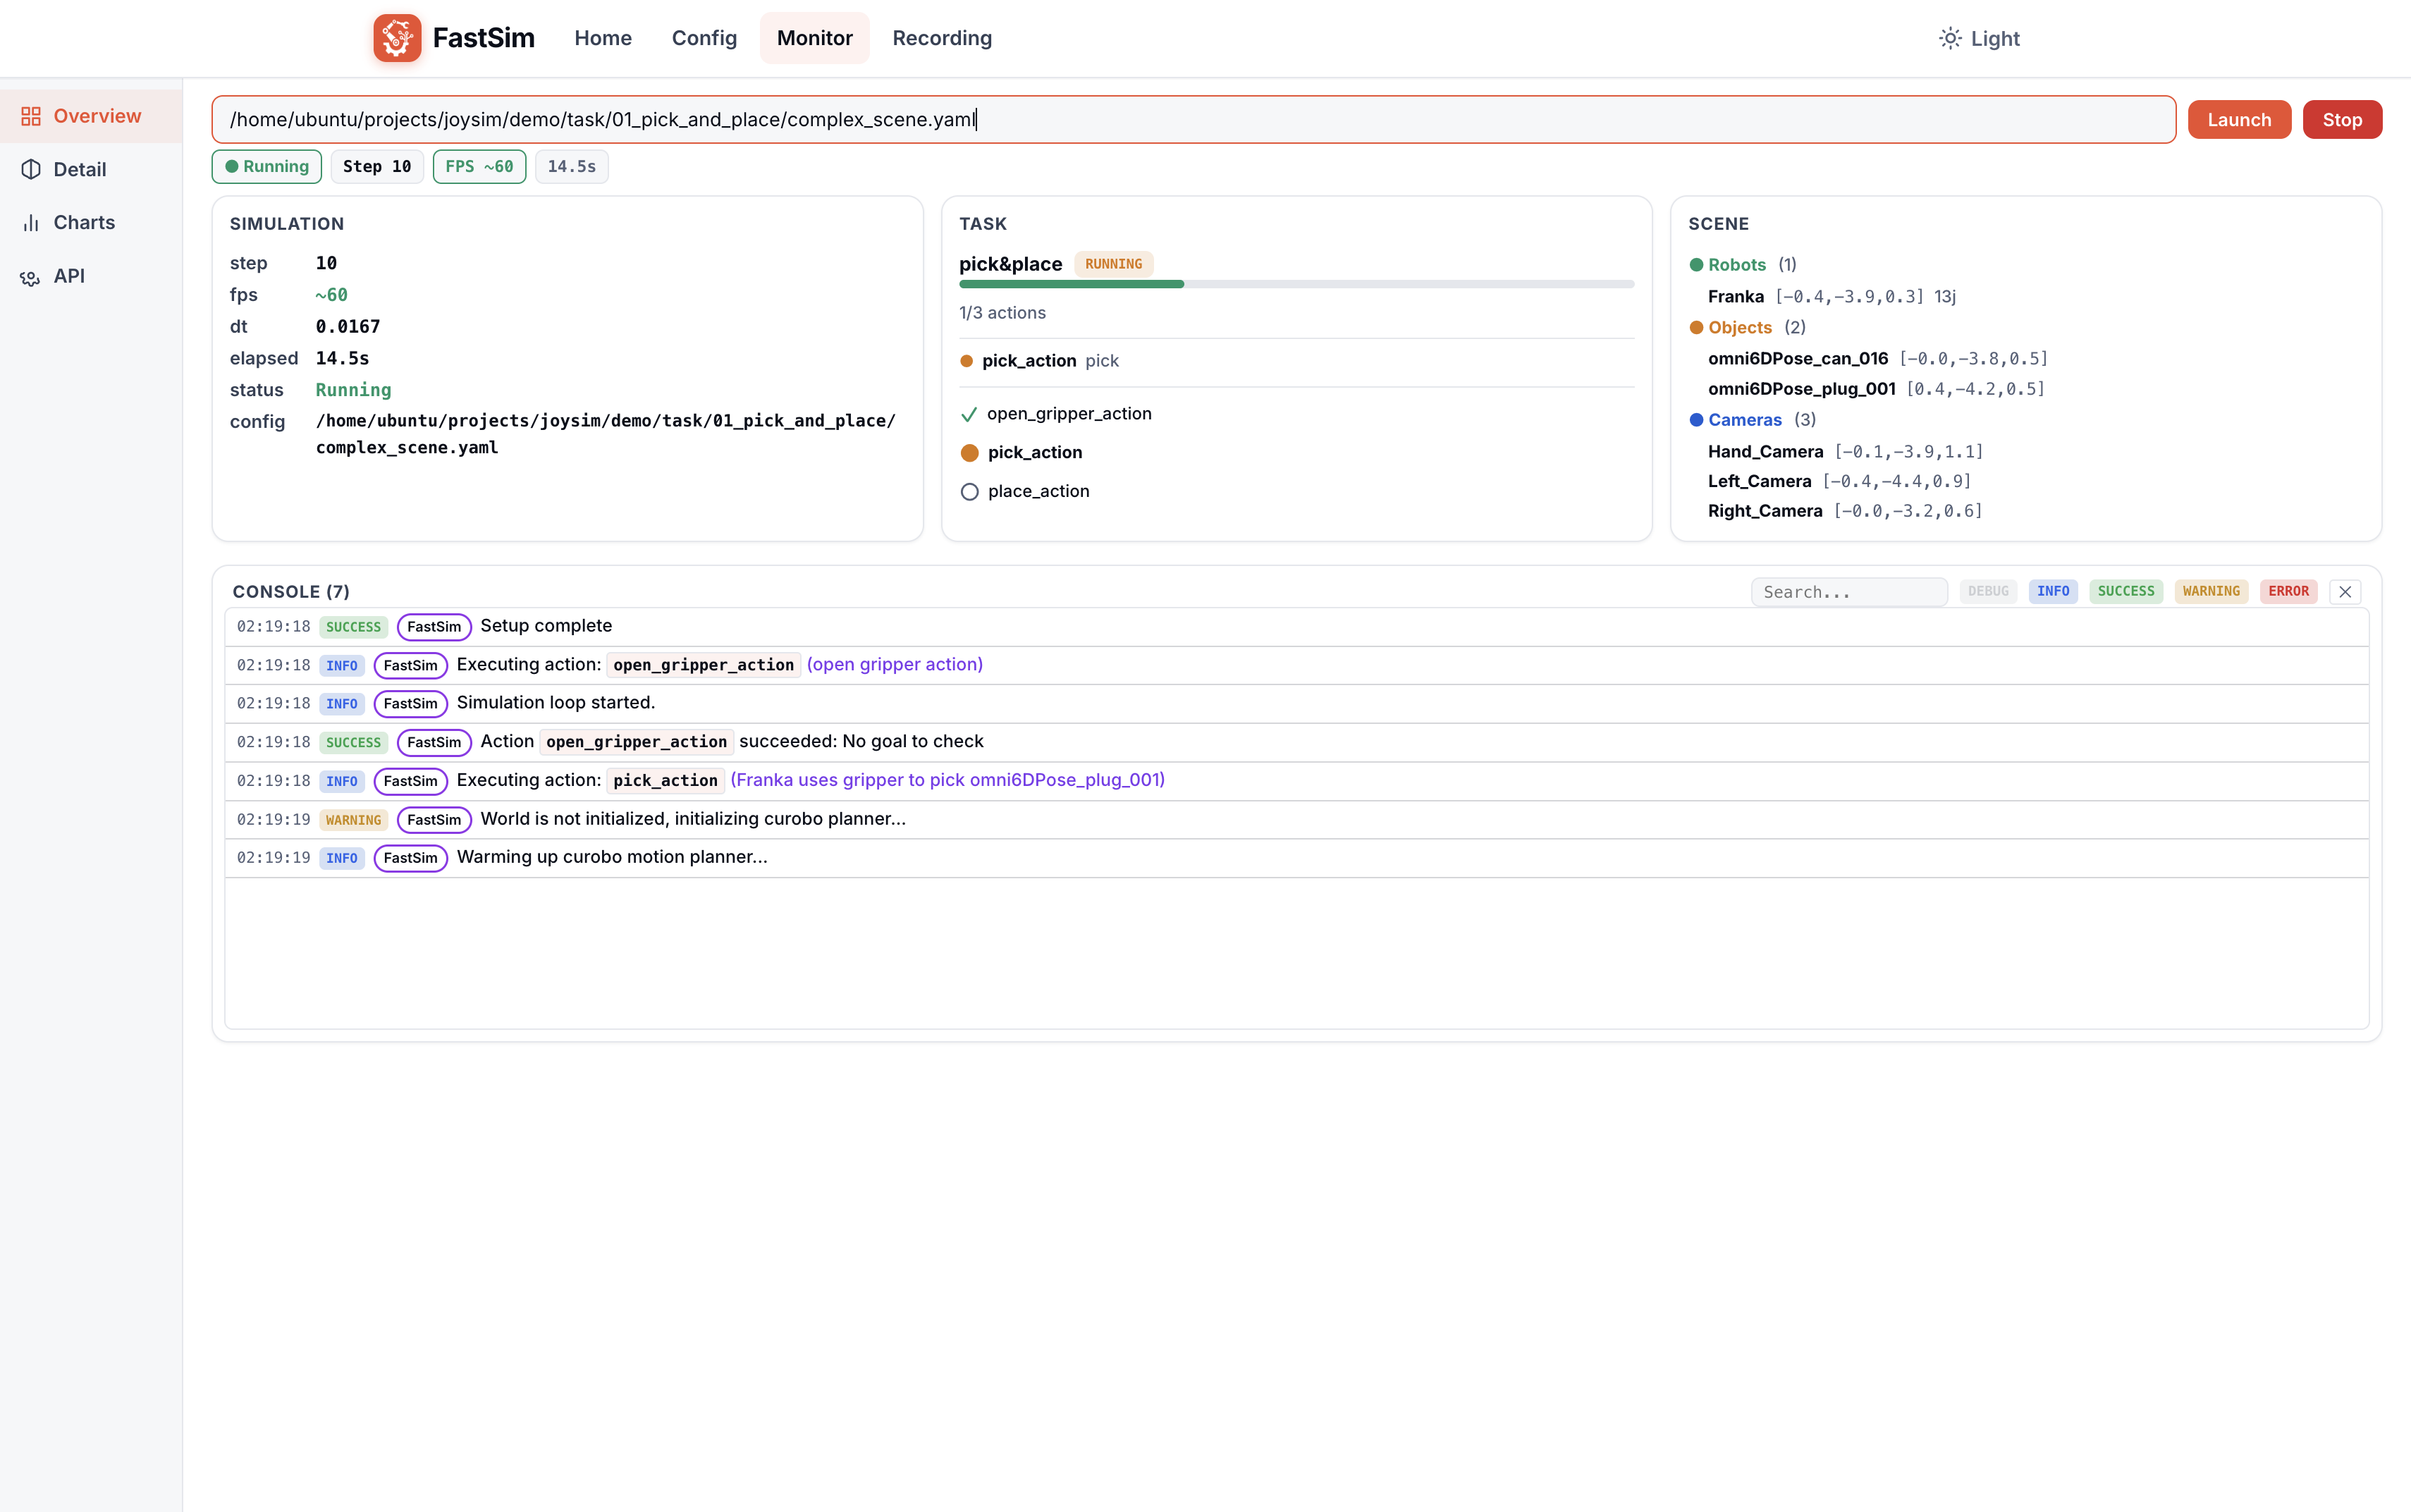The width and height of the screenshot is (2411, 1512).
Task: Click the FPS ~60 badge
Action: click(479, 166)
